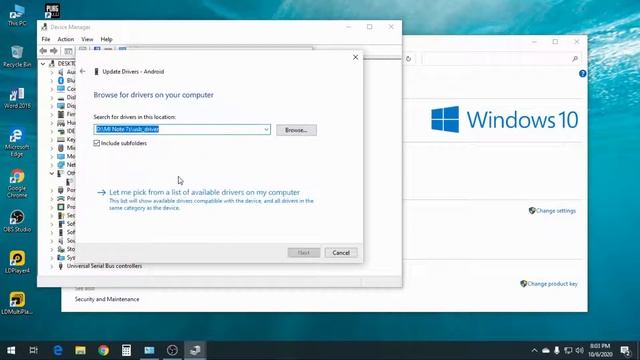Click refresh icon in System window
The height and width of the screenshot is (360, 640).
tap(409, 59)
